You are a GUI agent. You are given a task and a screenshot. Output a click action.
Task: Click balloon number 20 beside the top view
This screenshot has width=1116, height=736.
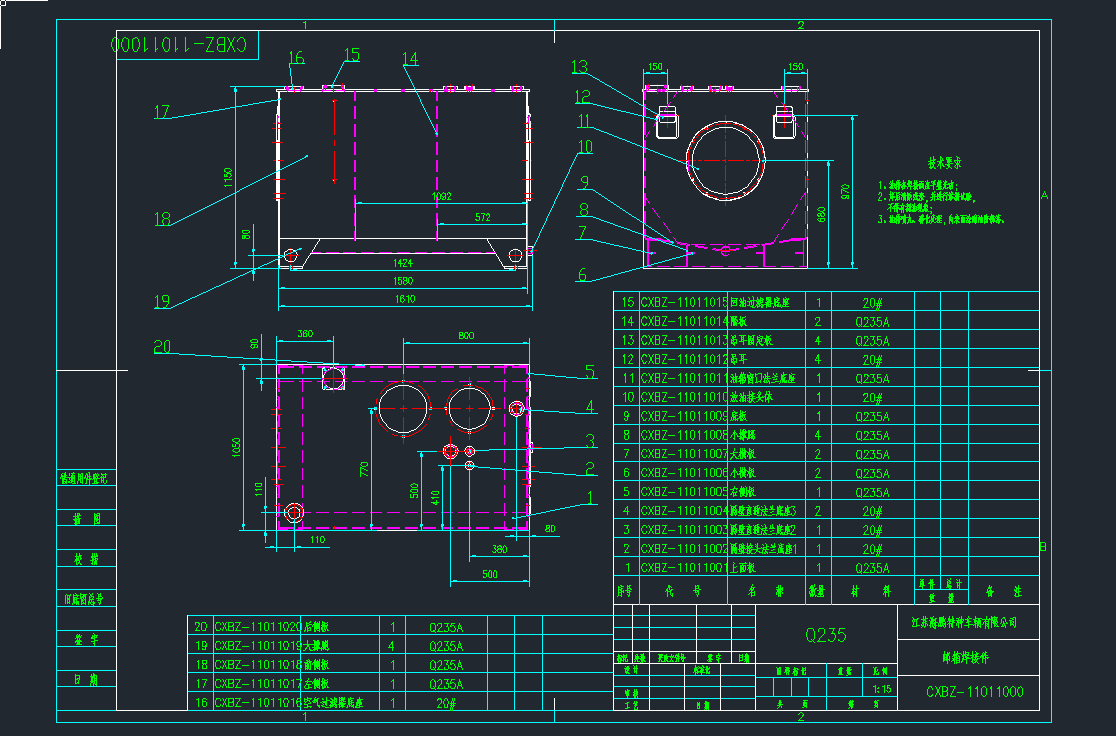(x=163, y=347)
